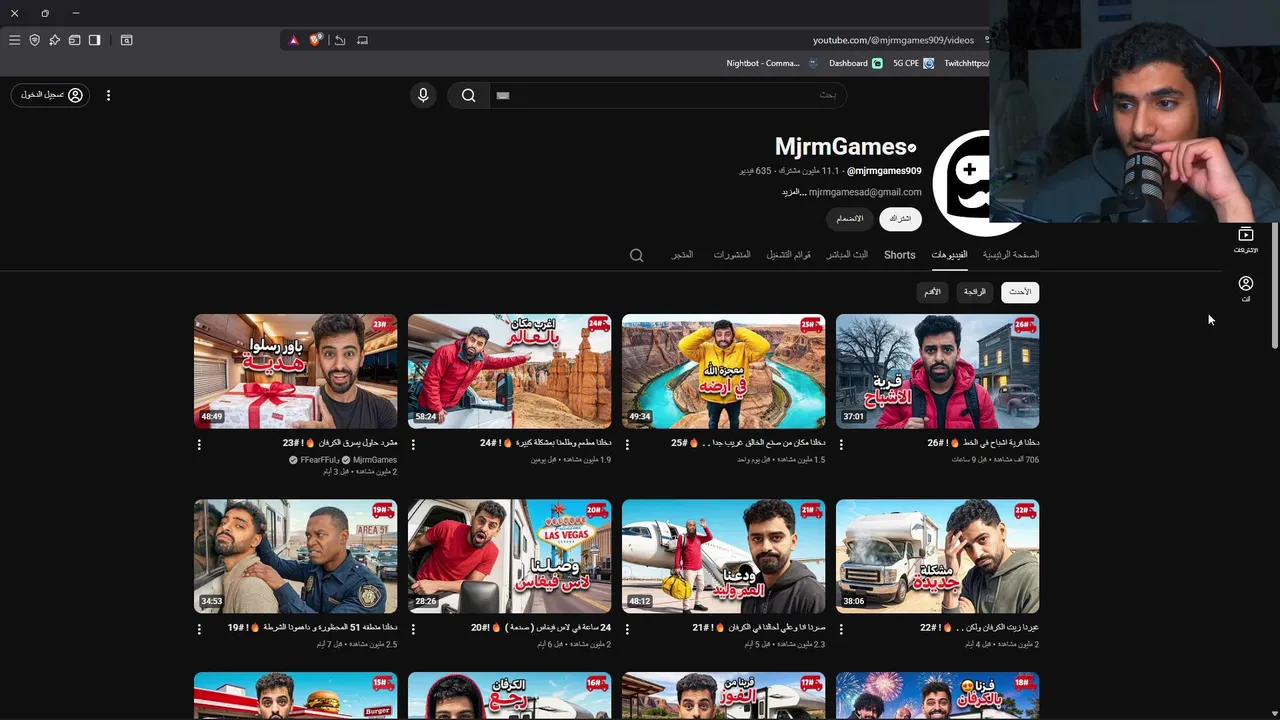Select the Videos tab

[949, 255]
